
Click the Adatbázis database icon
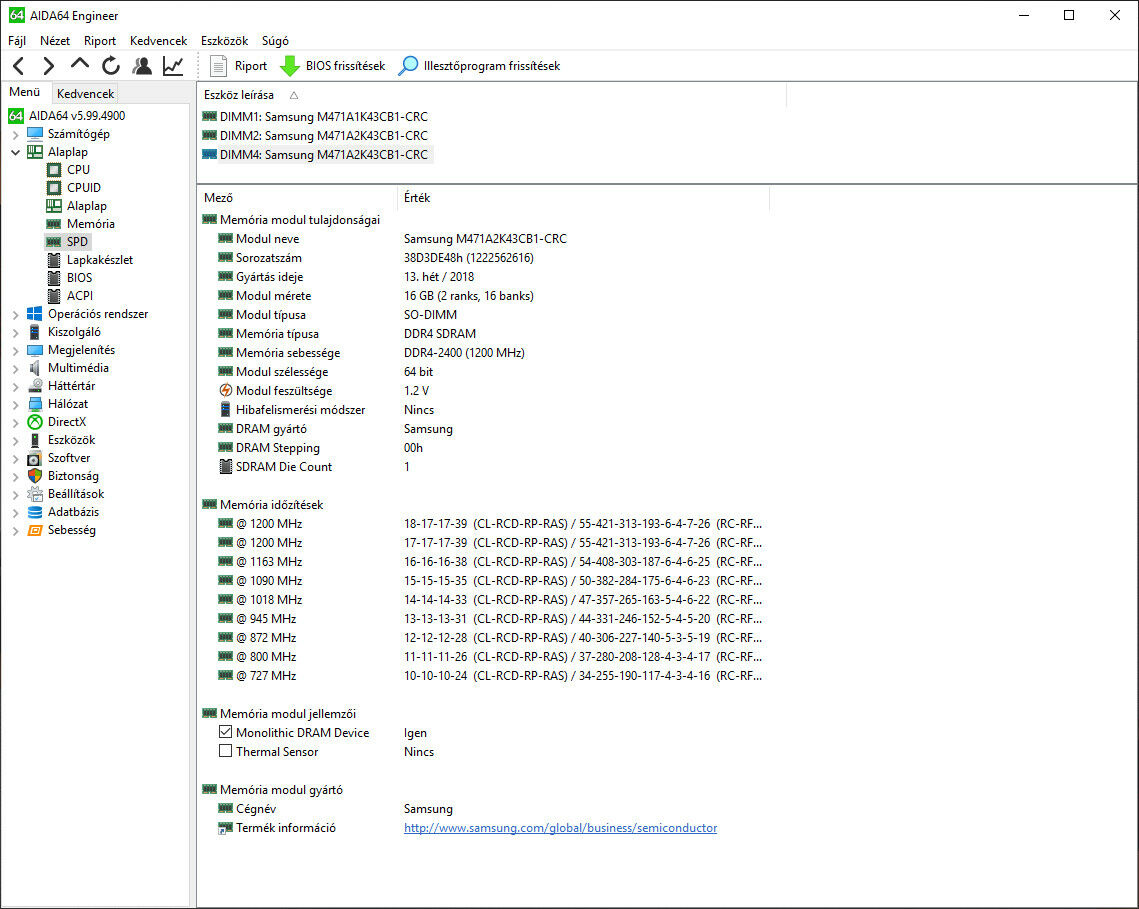34,512
